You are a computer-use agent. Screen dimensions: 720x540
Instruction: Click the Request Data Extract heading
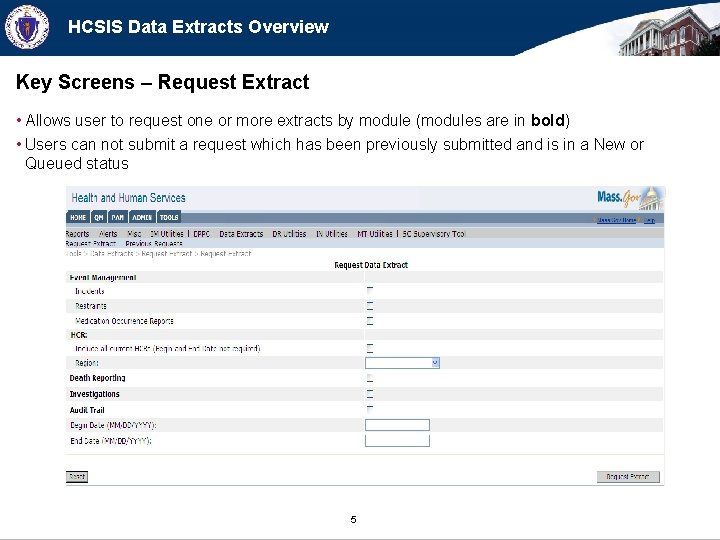click(371, 265)
